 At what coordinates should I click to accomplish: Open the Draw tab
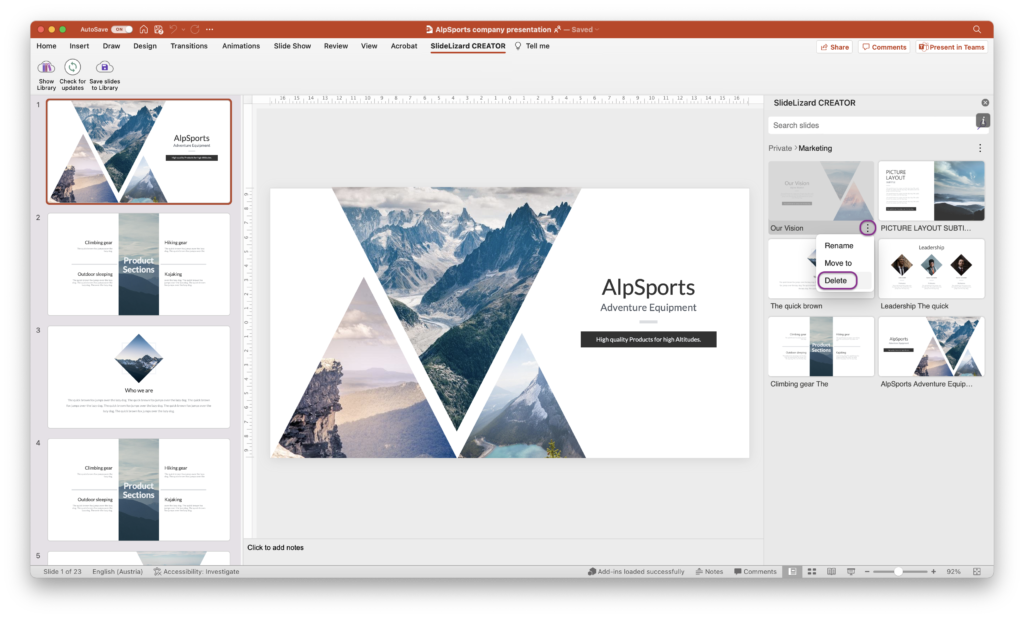111,46
